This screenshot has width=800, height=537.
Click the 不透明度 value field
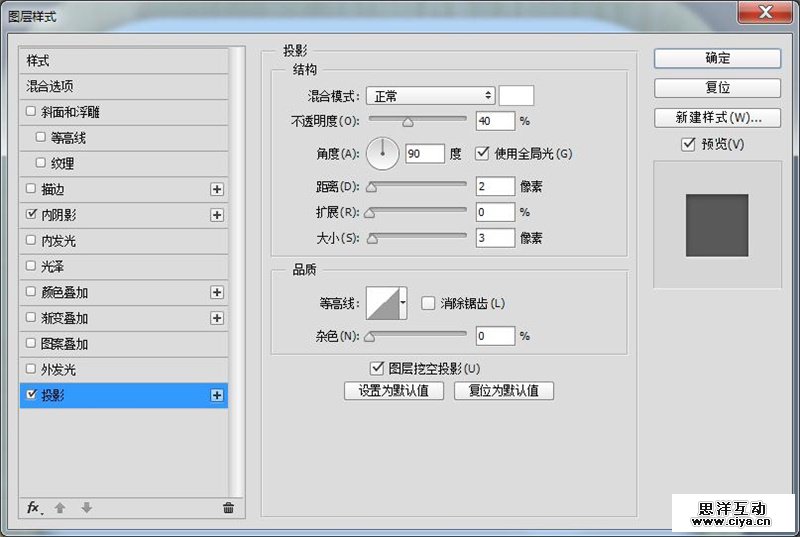tap(495, 121)
